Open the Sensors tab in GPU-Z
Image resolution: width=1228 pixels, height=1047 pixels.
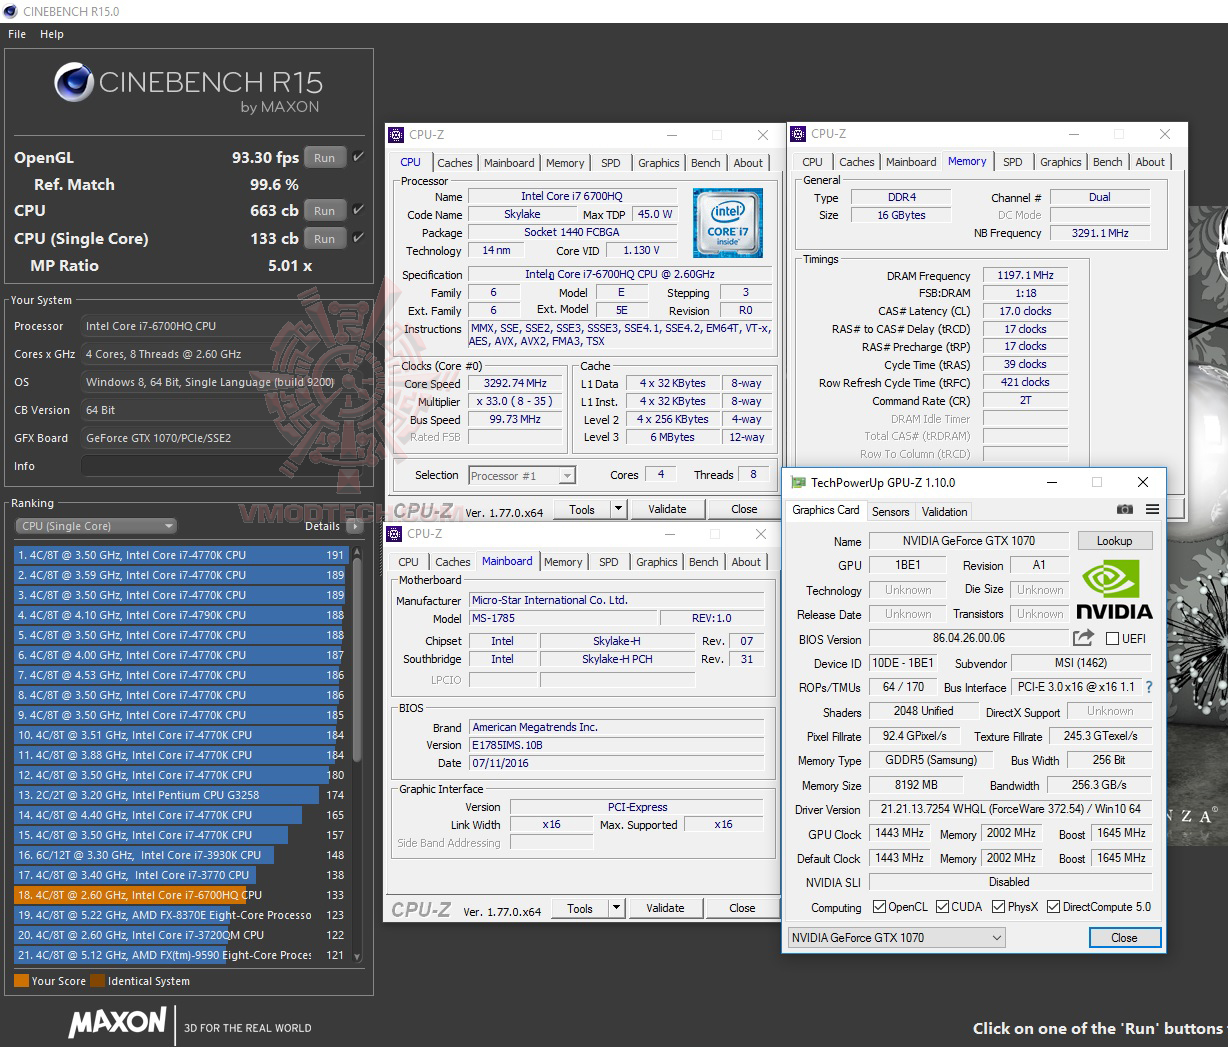point(890,511)
